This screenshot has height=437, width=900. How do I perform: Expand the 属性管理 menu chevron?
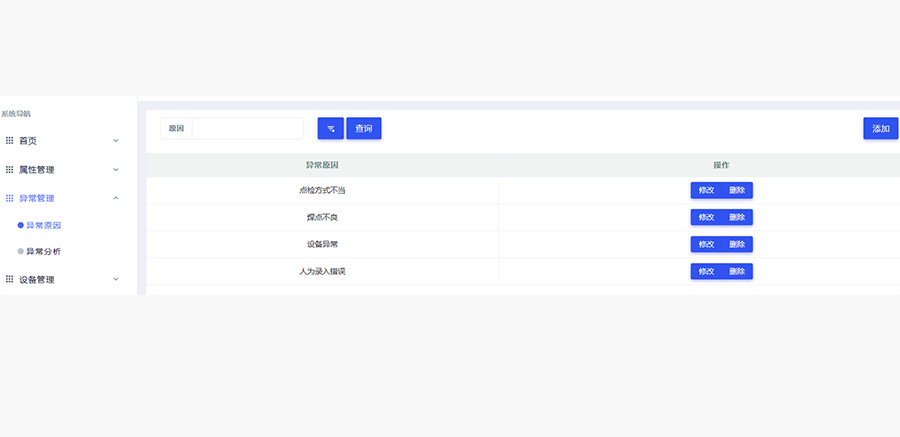pyautogui.click(x=116, y=170)
